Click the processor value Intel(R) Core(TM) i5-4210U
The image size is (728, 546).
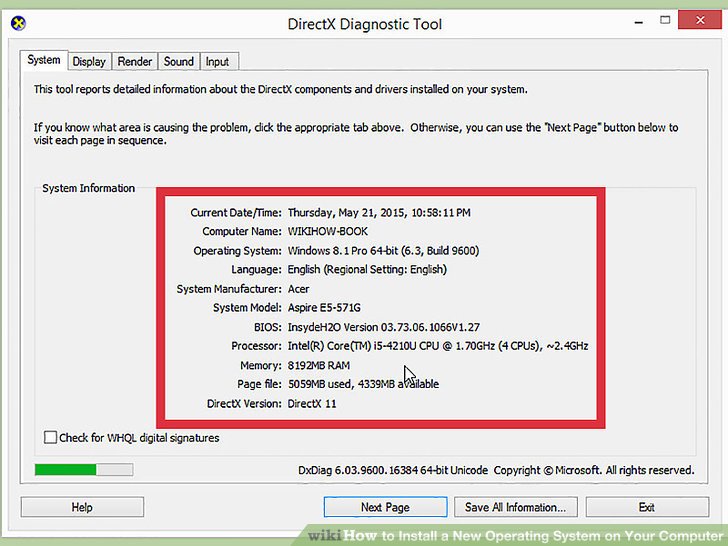point(438,346)
